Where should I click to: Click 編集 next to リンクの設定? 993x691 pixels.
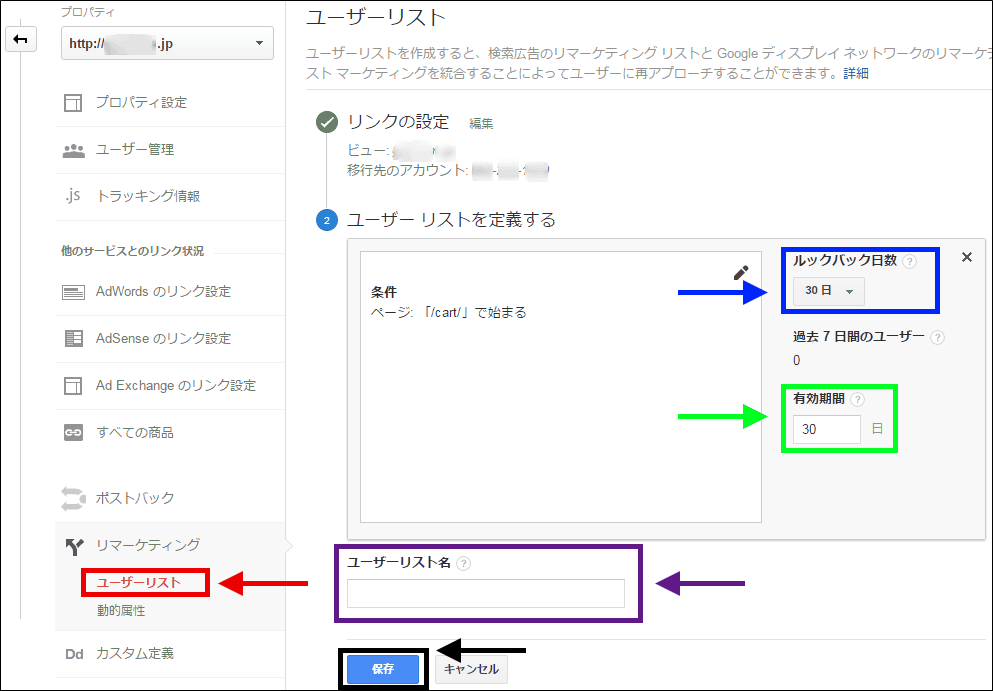pos(481,124)
